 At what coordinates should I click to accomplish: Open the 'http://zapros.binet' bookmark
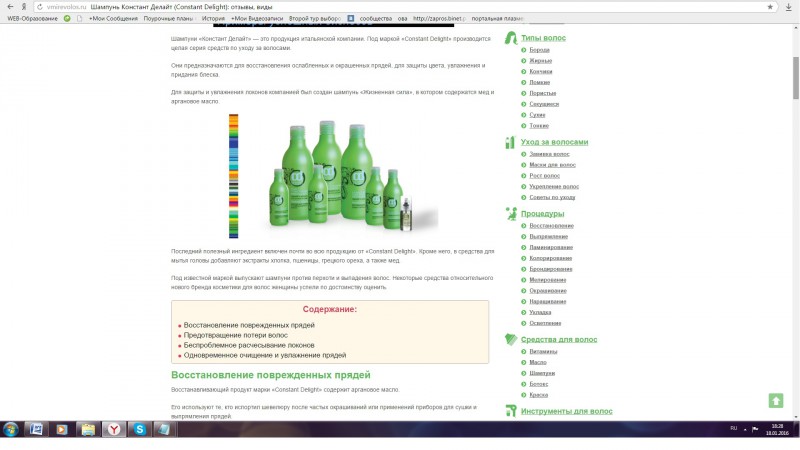(x=439, y=18)
